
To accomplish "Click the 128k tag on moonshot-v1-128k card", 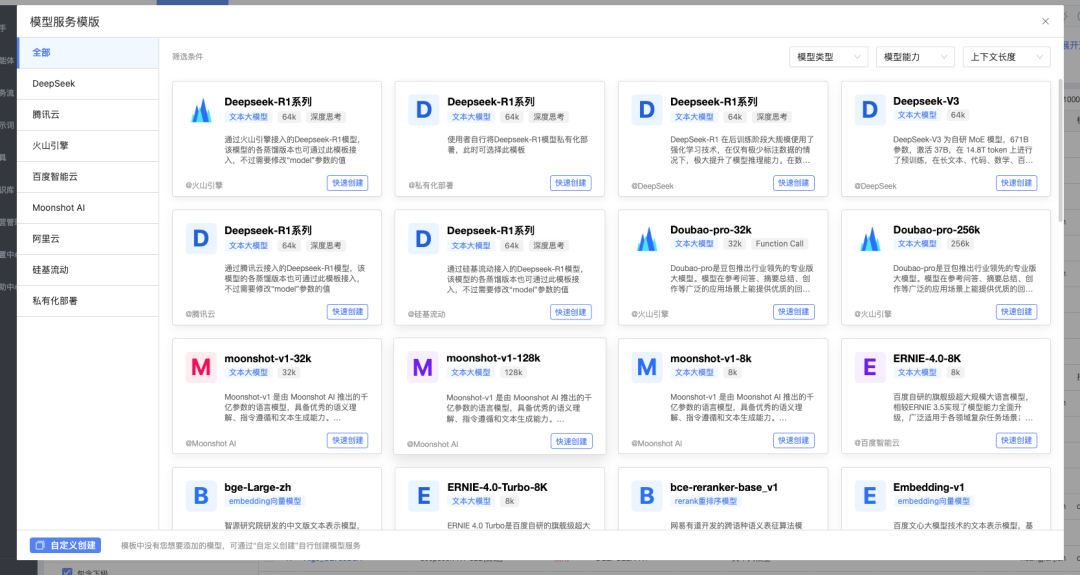I will 512,373.
